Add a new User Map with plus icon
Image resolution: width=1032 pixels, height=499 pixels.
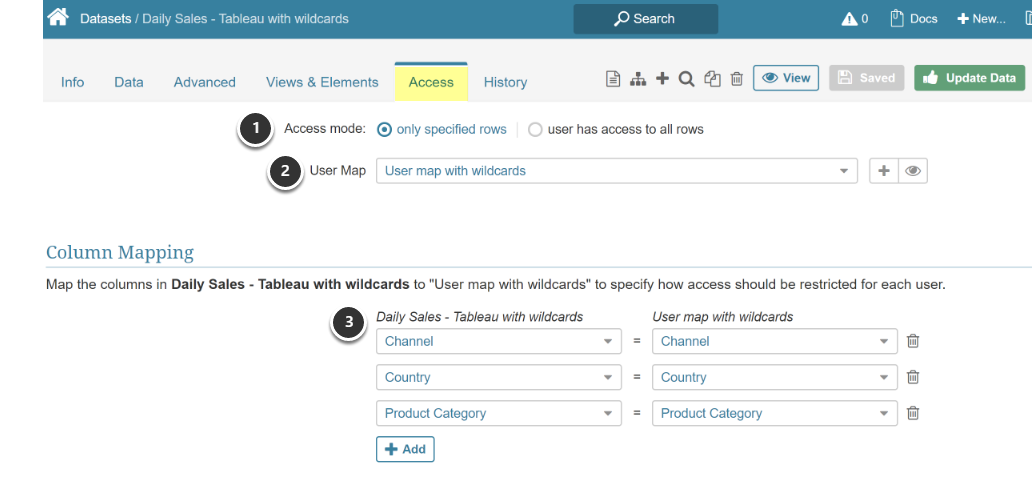point(884,171)
